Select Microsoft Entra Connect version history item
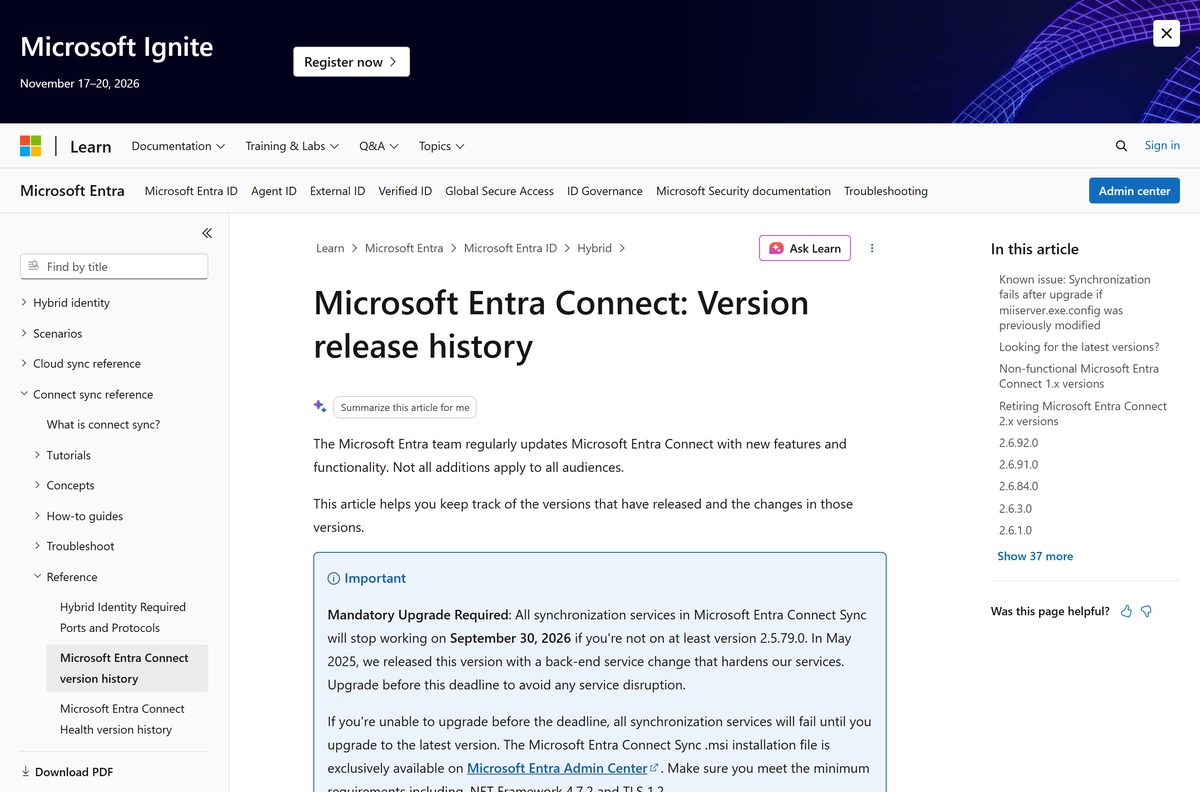Viewport: 1200px width, 792px height. 127,668
